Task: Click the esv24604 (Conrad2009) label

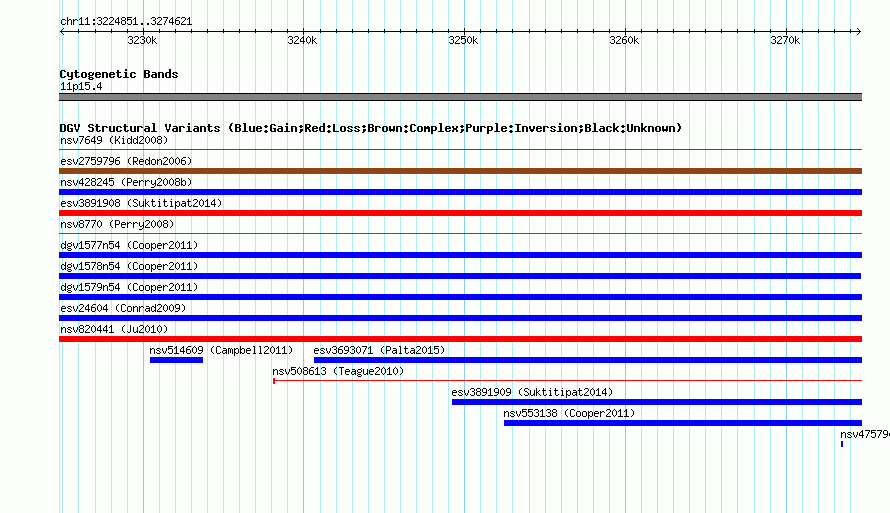Action: (123, 308)
